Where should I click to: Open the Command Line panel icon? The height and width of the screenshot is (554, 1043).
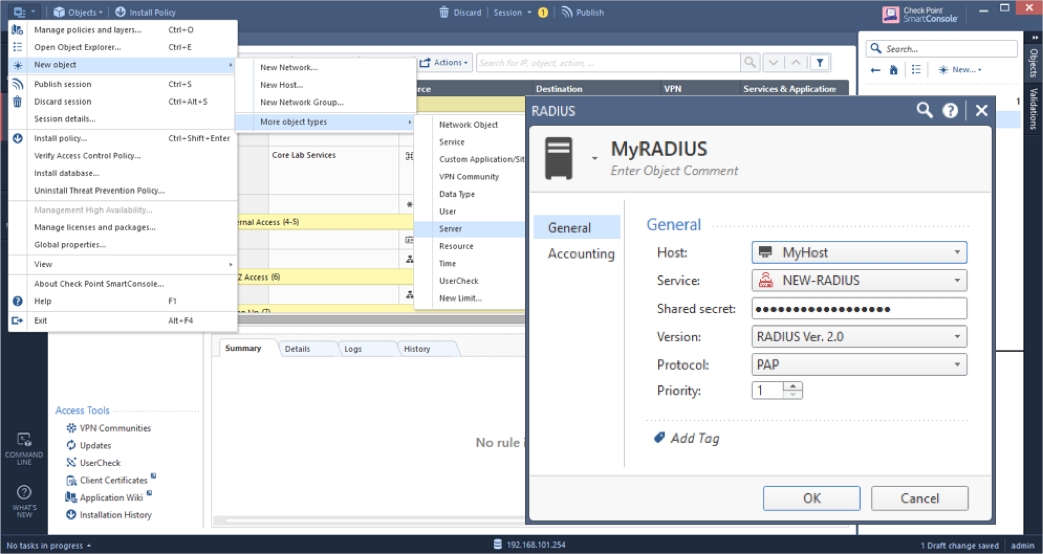(24, 439)
